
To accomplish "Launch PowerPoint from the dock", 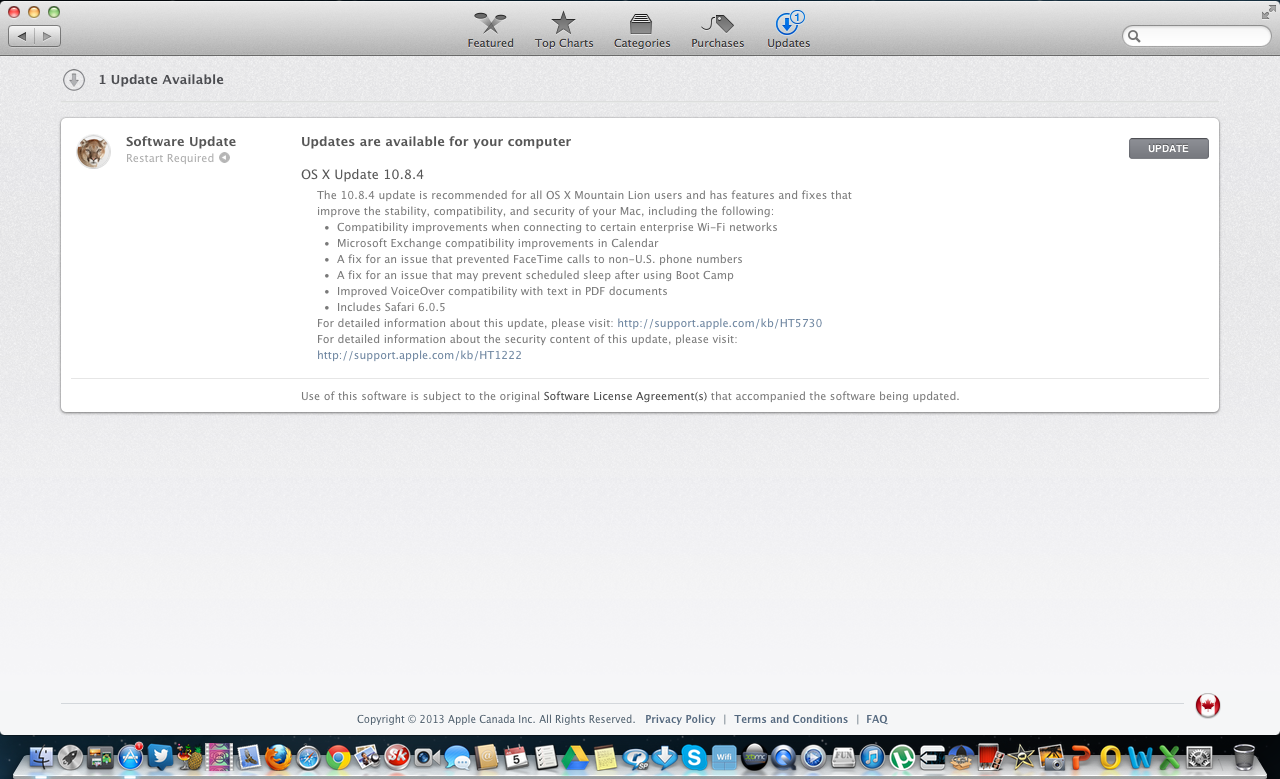I will pos(1081,757).
